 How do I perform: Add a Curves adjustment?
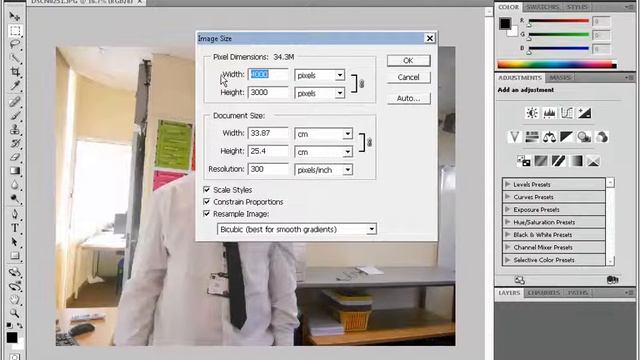[567, 113]
